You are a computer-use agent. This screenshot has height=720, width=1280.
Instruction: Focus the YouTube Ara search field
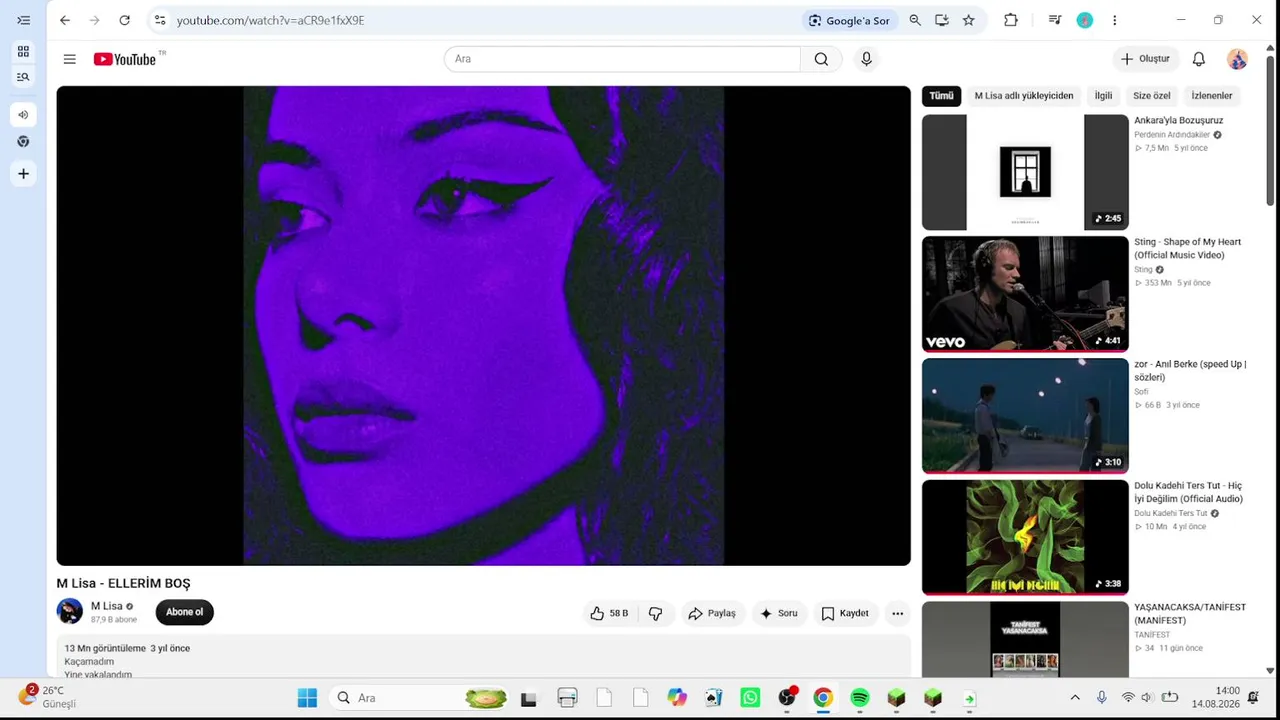tap(622, 59)
